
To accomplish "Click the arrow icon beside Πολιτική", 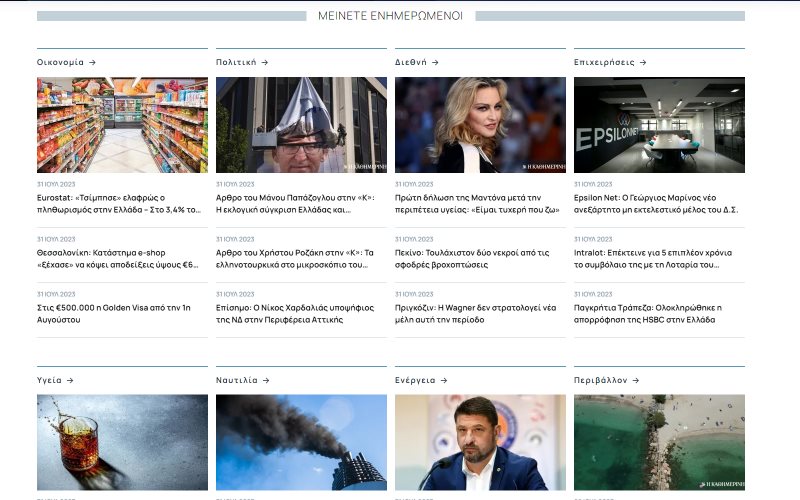I will click(265, 62).
